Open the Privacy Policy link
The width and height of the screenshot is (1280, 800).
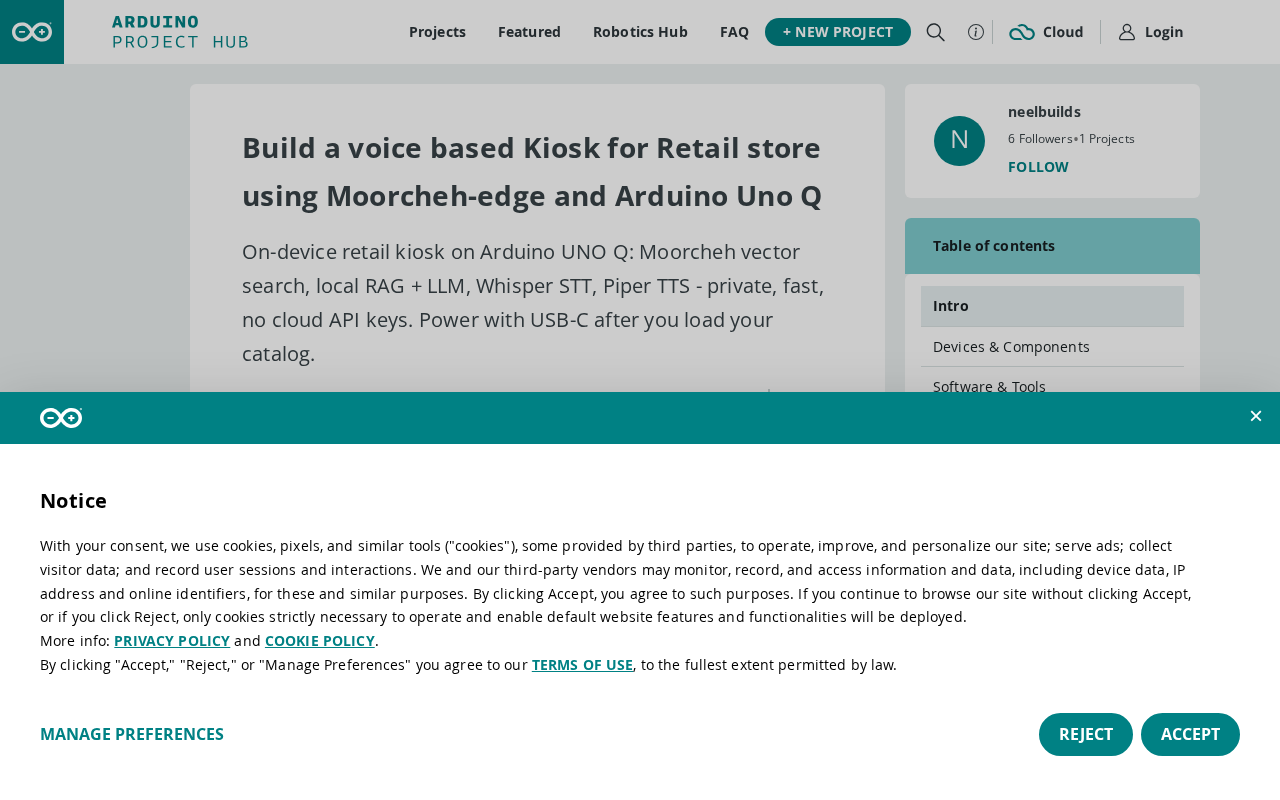[172, 641]
